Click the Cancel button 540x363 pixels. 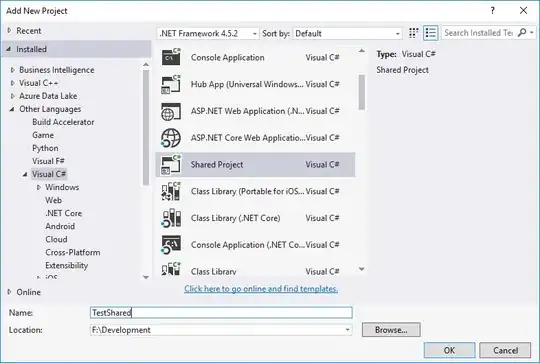click(505, 350)
